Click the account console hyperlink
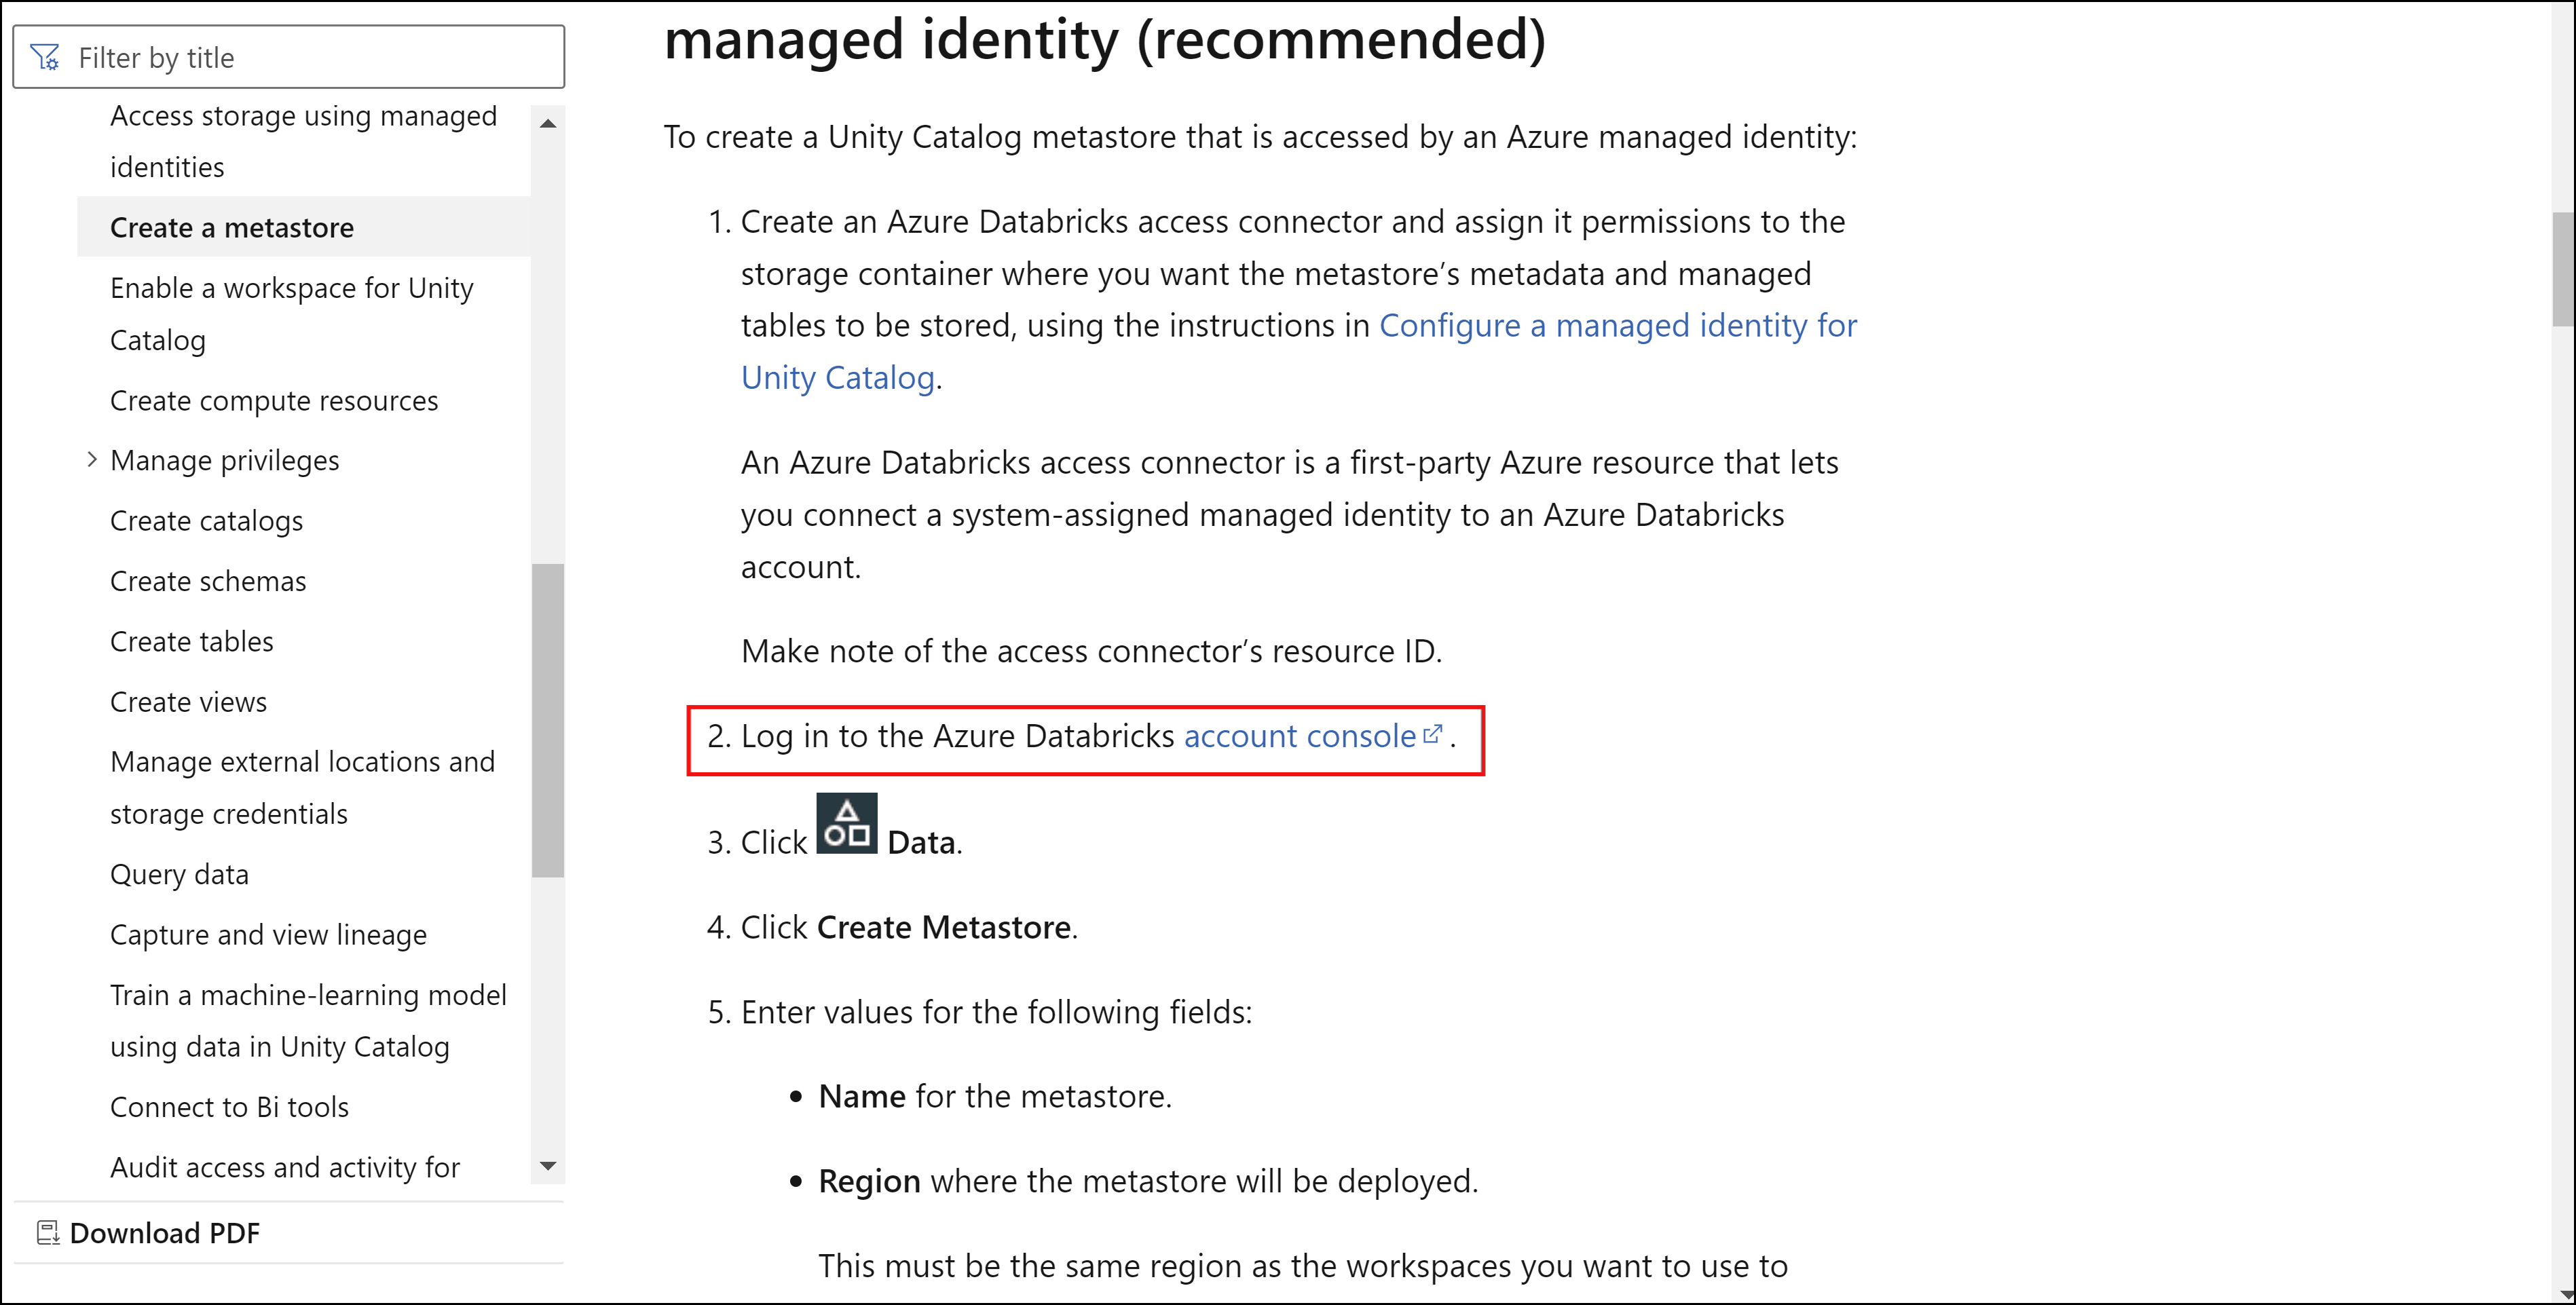 click(1309, 734)
